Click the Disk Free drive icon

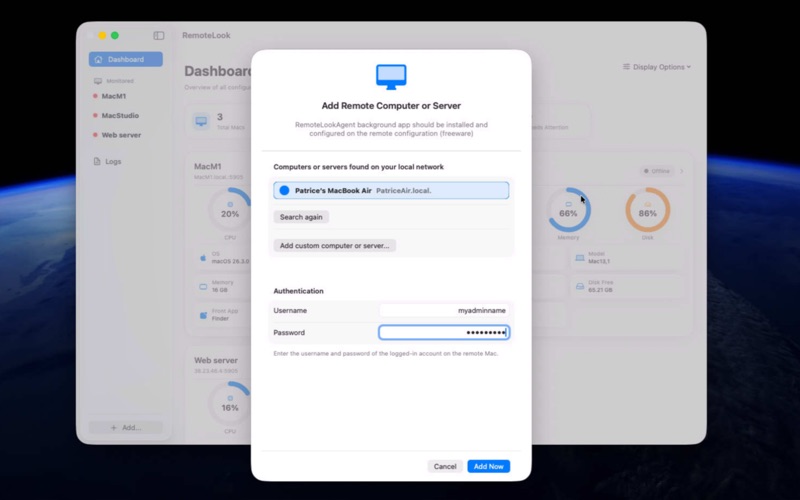coord(580,286)
